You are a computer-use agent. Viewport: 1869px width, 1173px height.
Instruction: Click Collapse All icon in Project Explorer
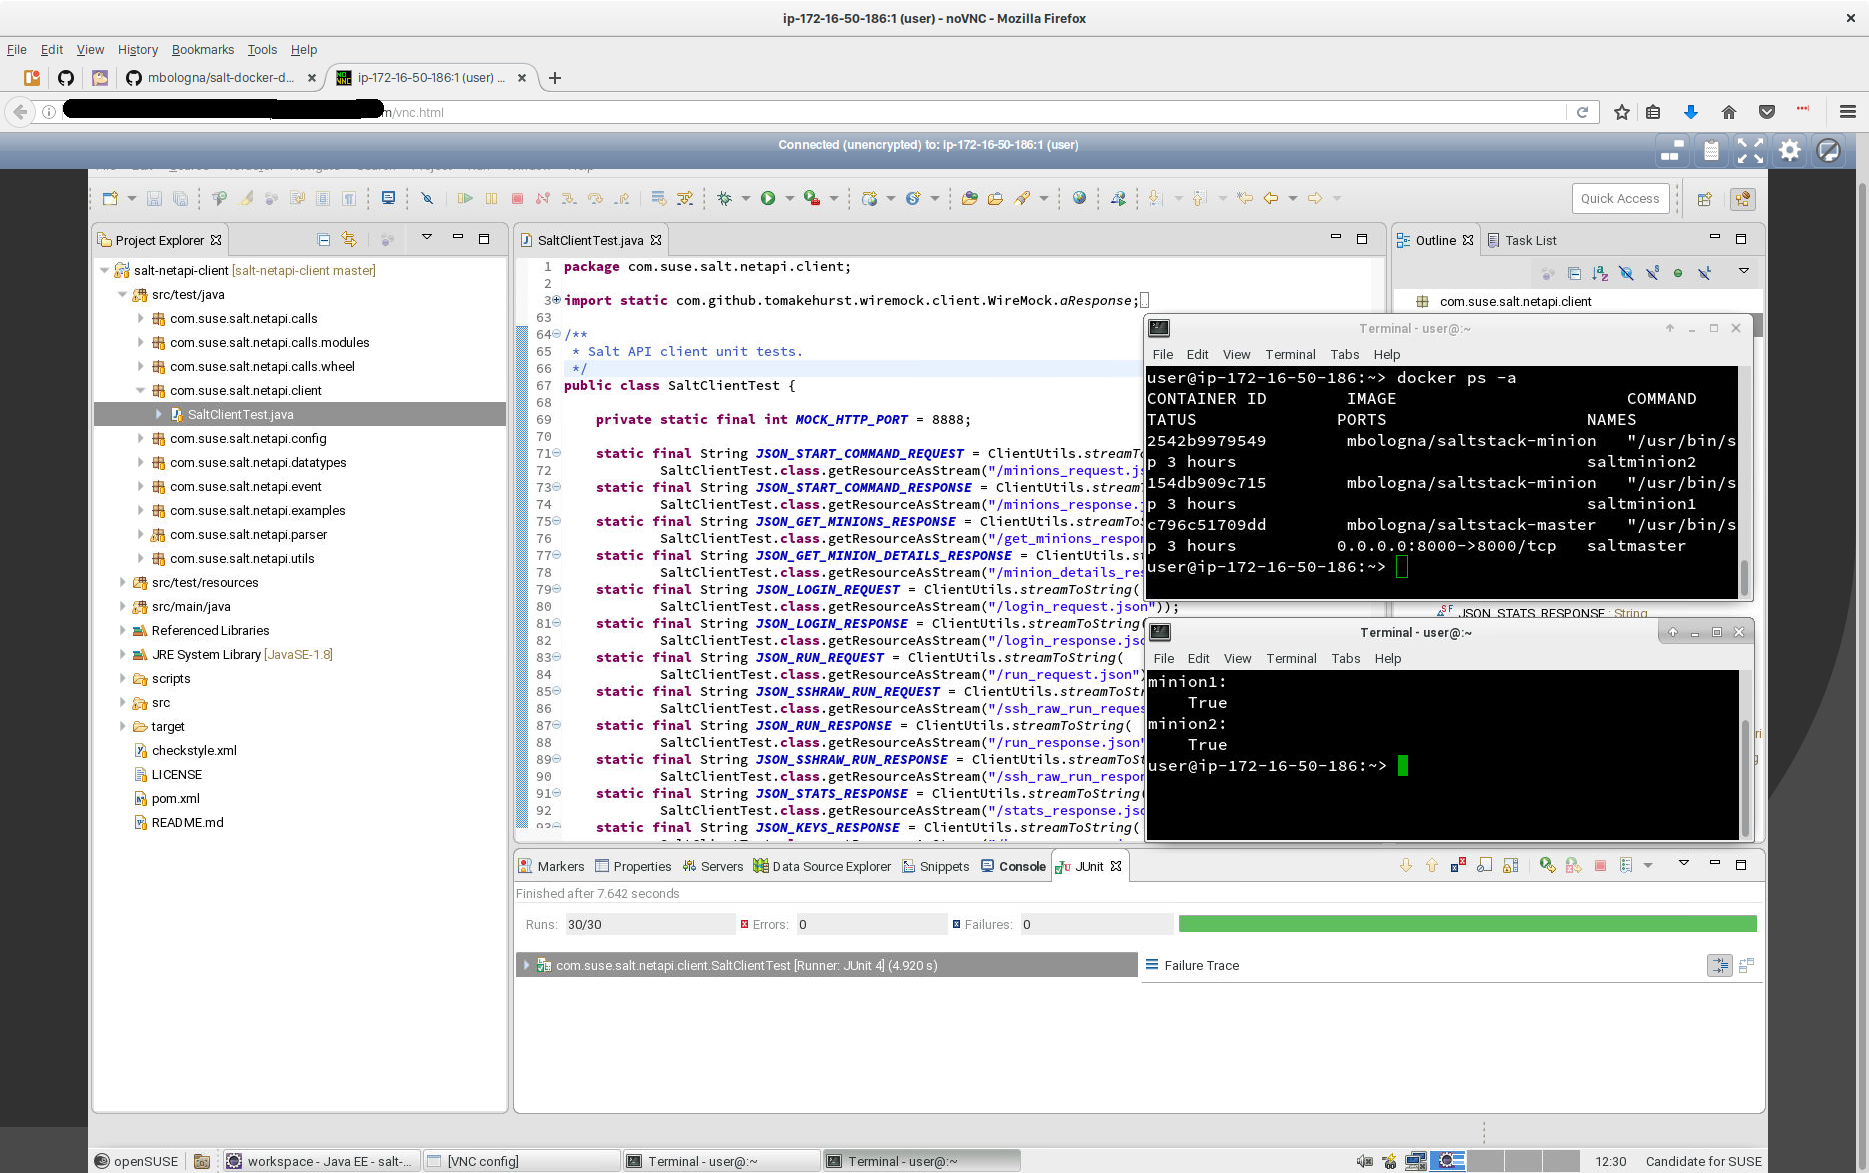point(323,240)
